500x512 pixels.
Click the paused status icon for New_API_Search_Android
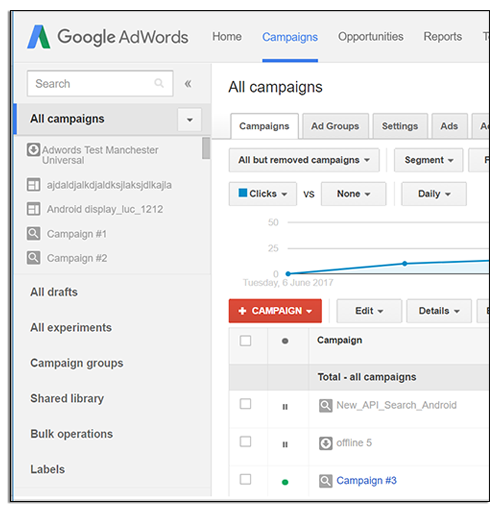[285, 407]
